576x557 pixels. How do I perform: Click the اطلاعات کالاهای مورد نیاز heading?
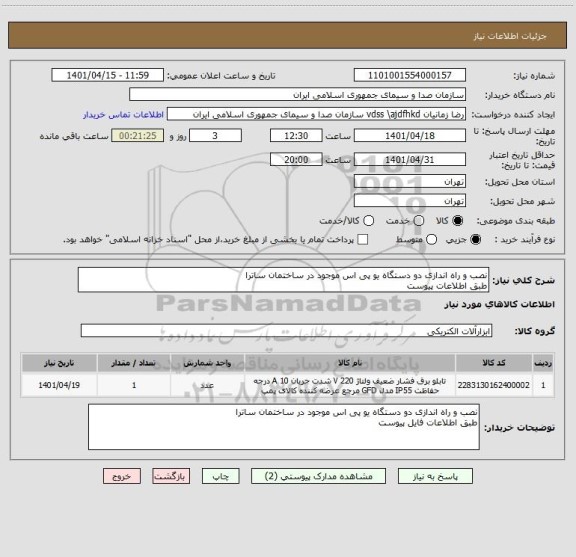500,305
